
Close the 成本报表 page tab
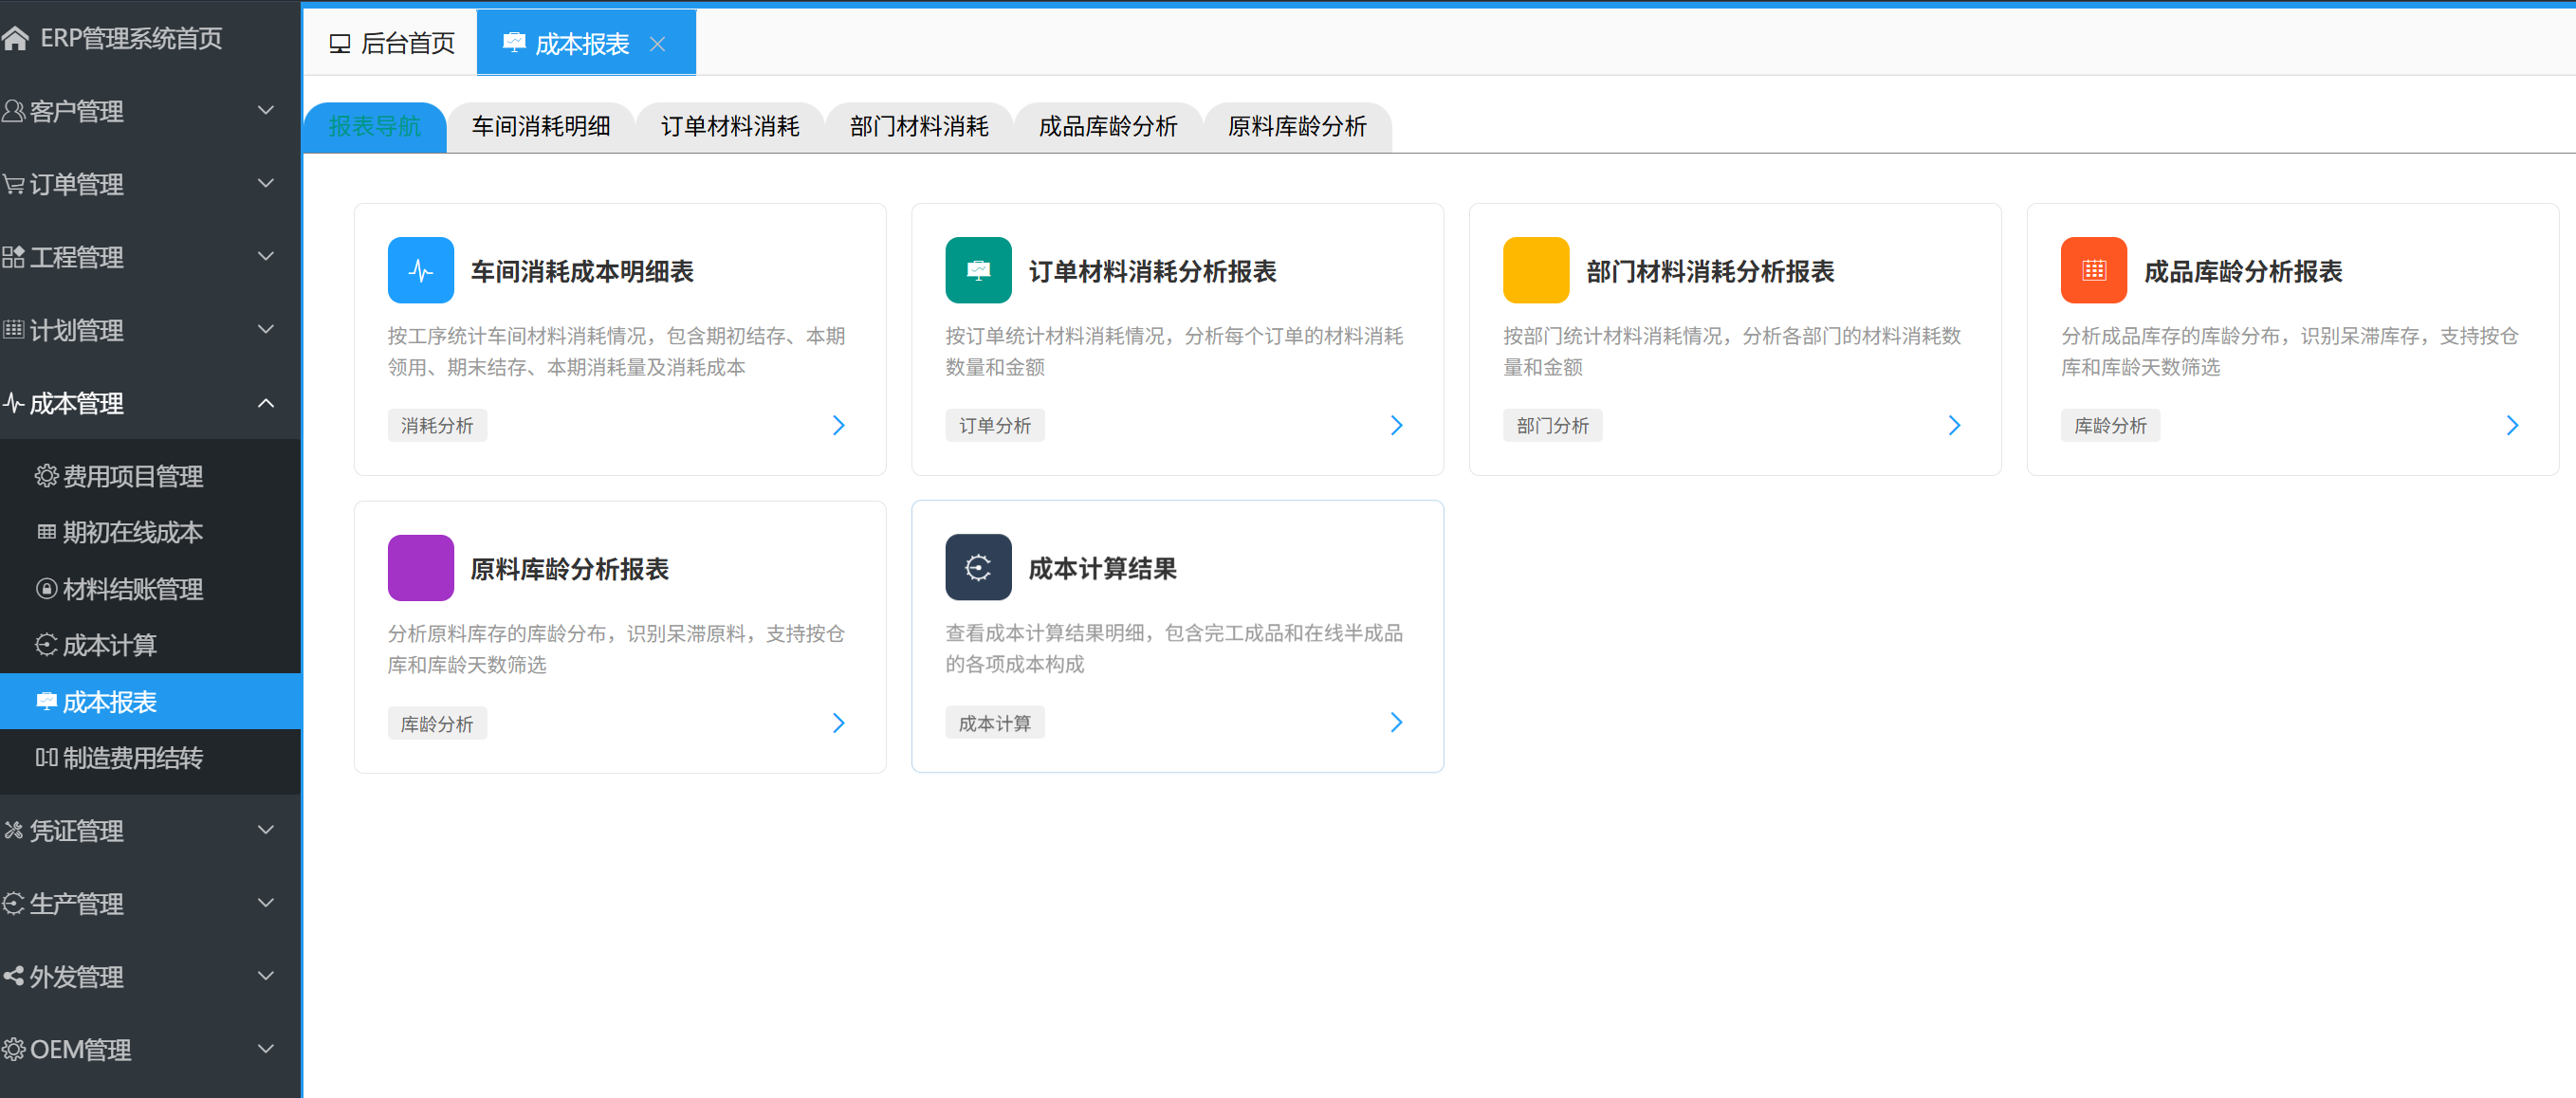pos(657,44)
